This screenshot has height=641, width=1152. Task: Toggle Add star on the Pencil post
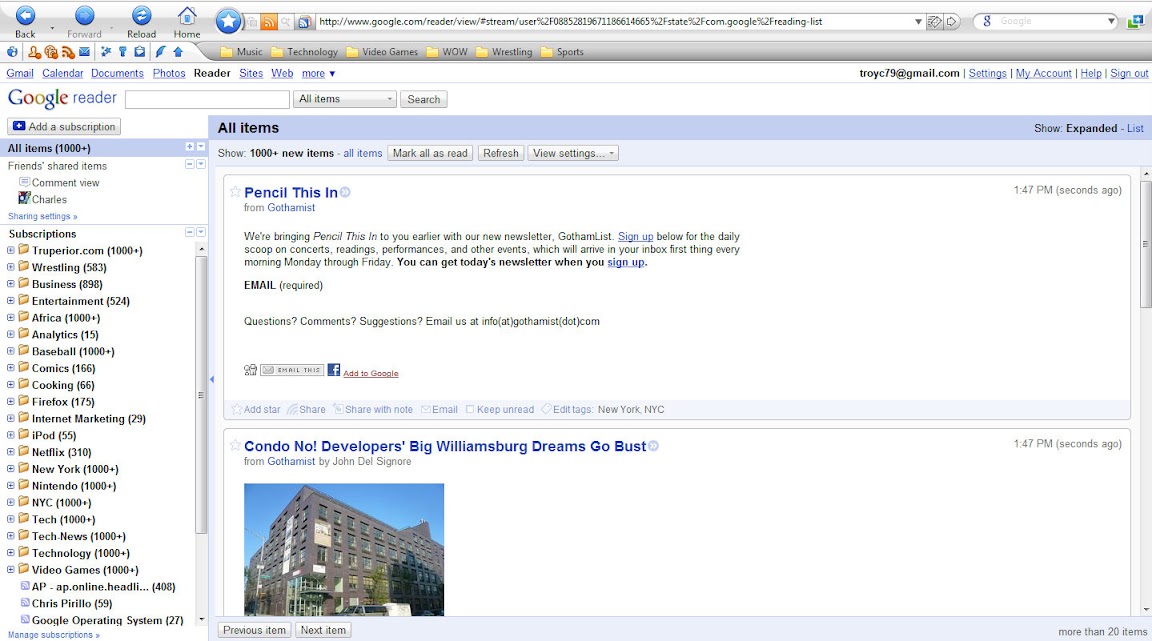[x=256, y=409]
